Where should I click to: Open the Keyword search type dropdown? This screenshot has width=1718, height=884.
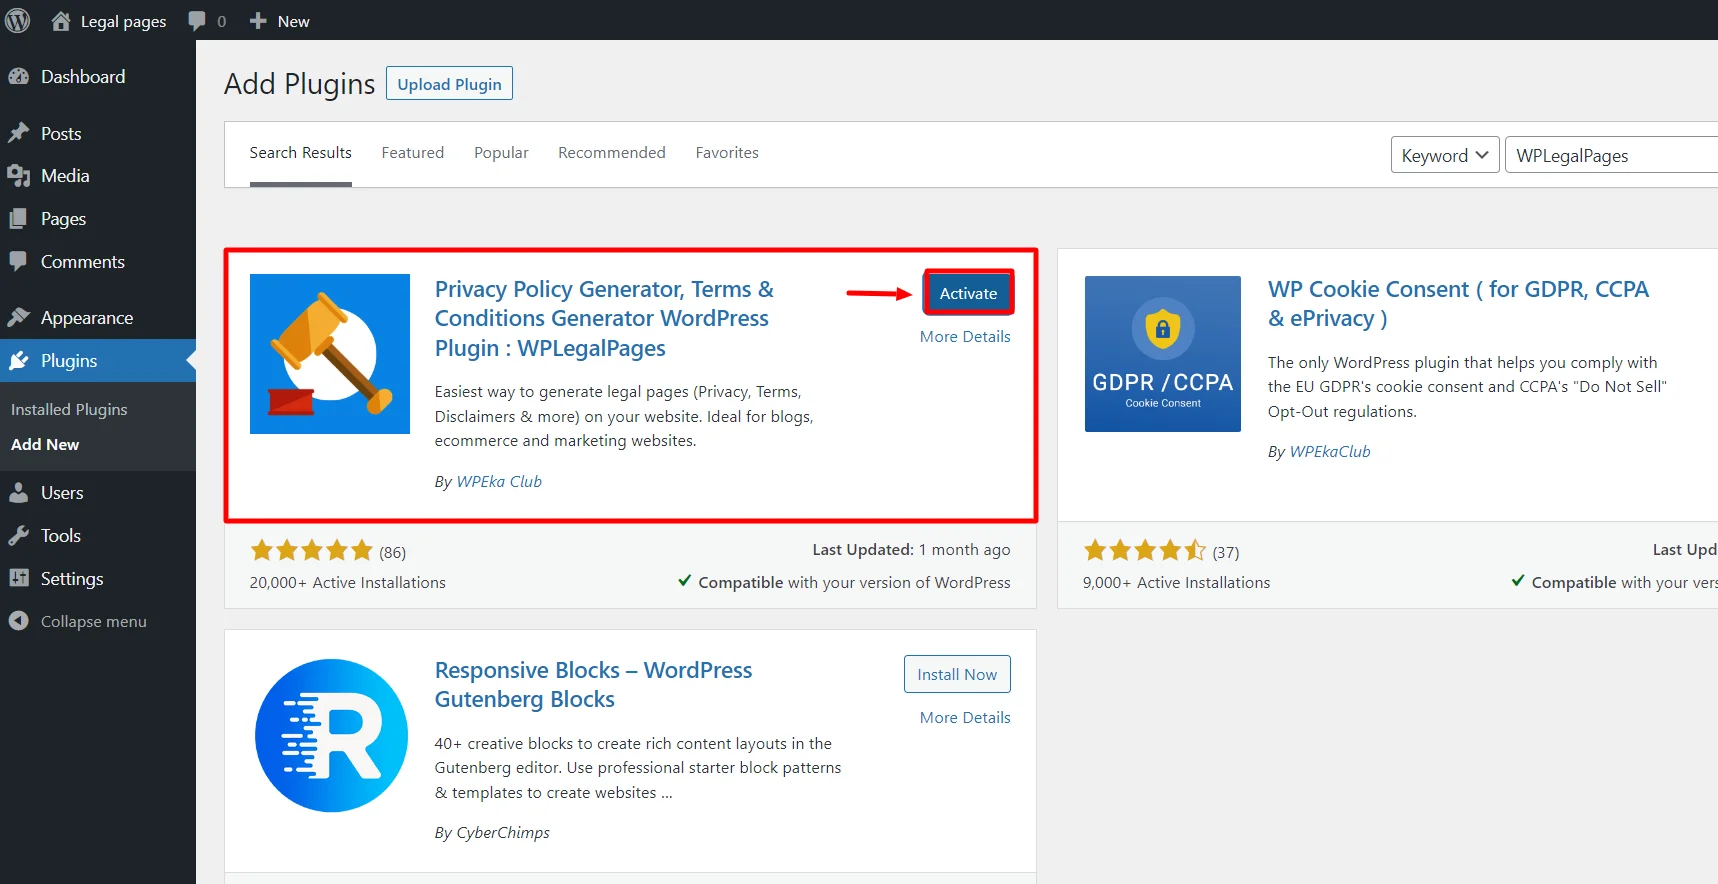click(x=1444, y=155)
